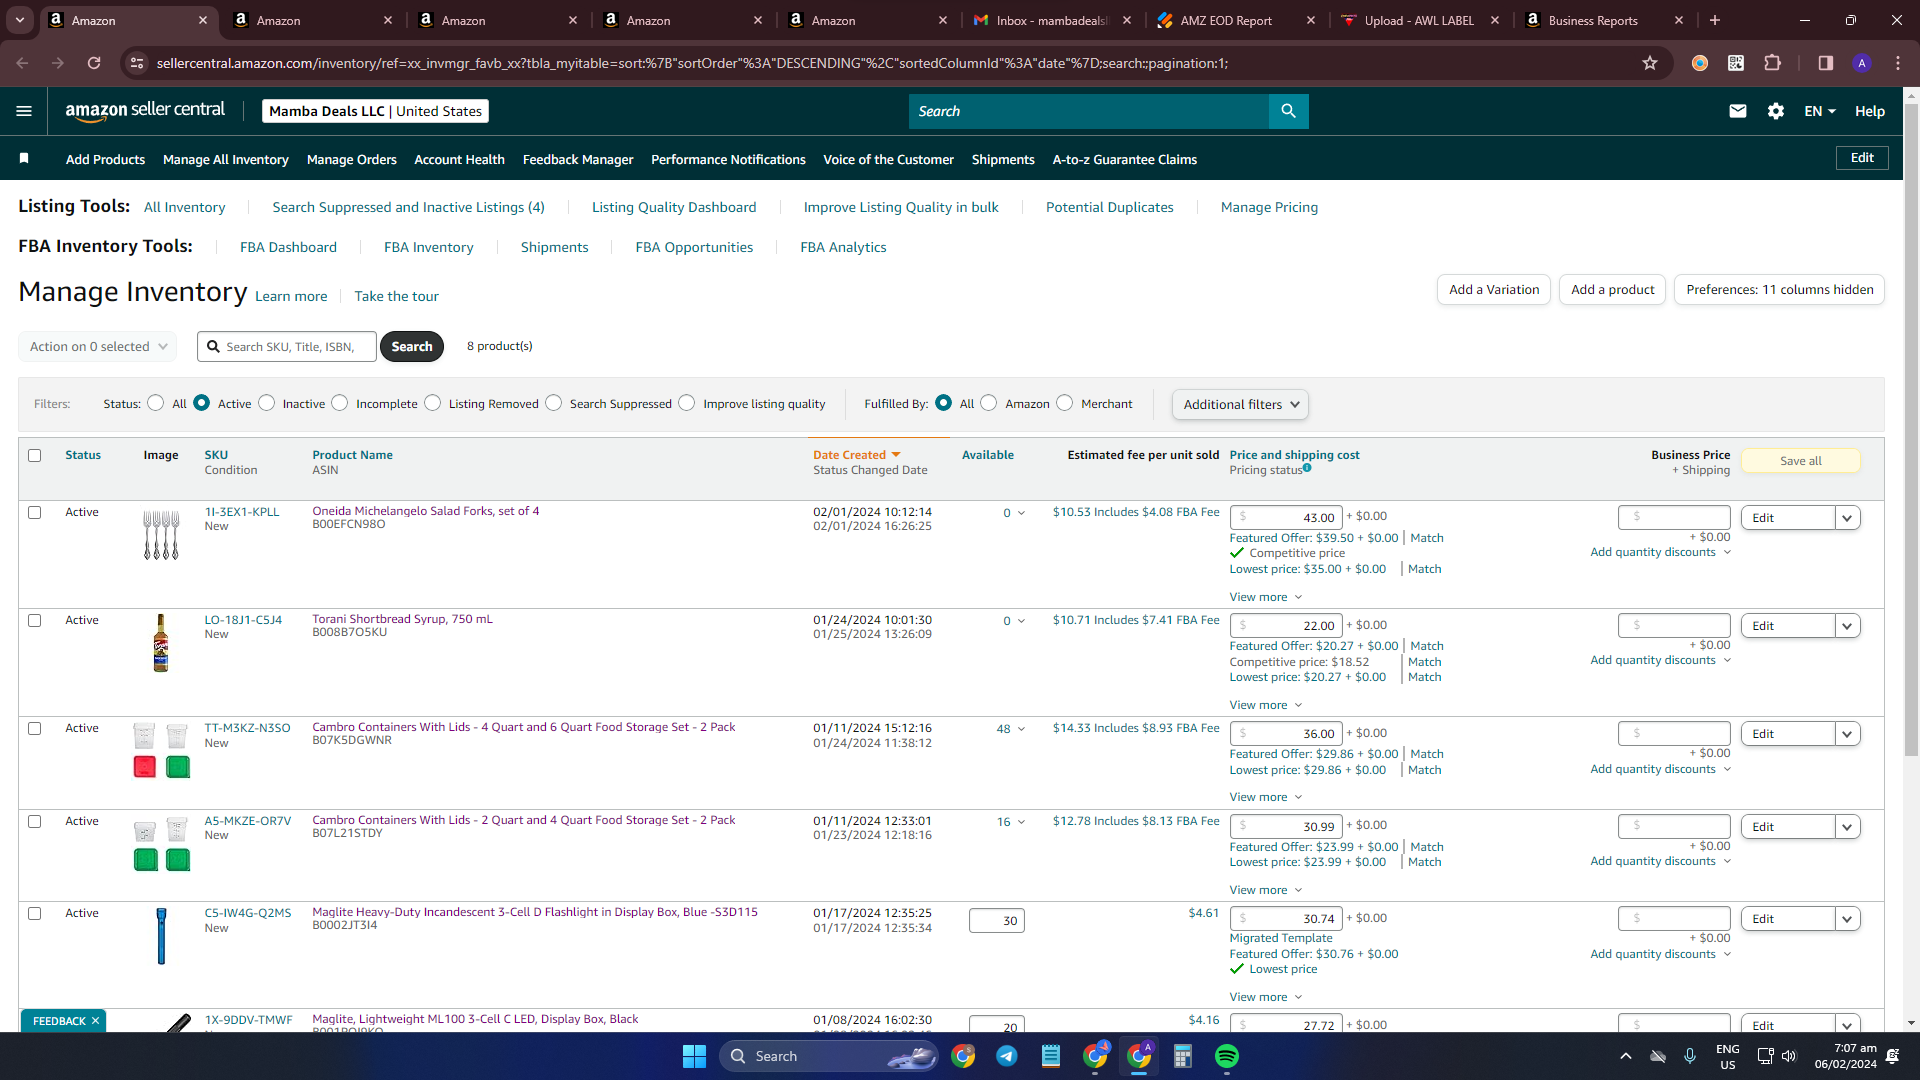The width and height of the screenshot is (1920, 1080).
Task: Open the Oneida Salad Forks product image
Action: tap(161, 535)
